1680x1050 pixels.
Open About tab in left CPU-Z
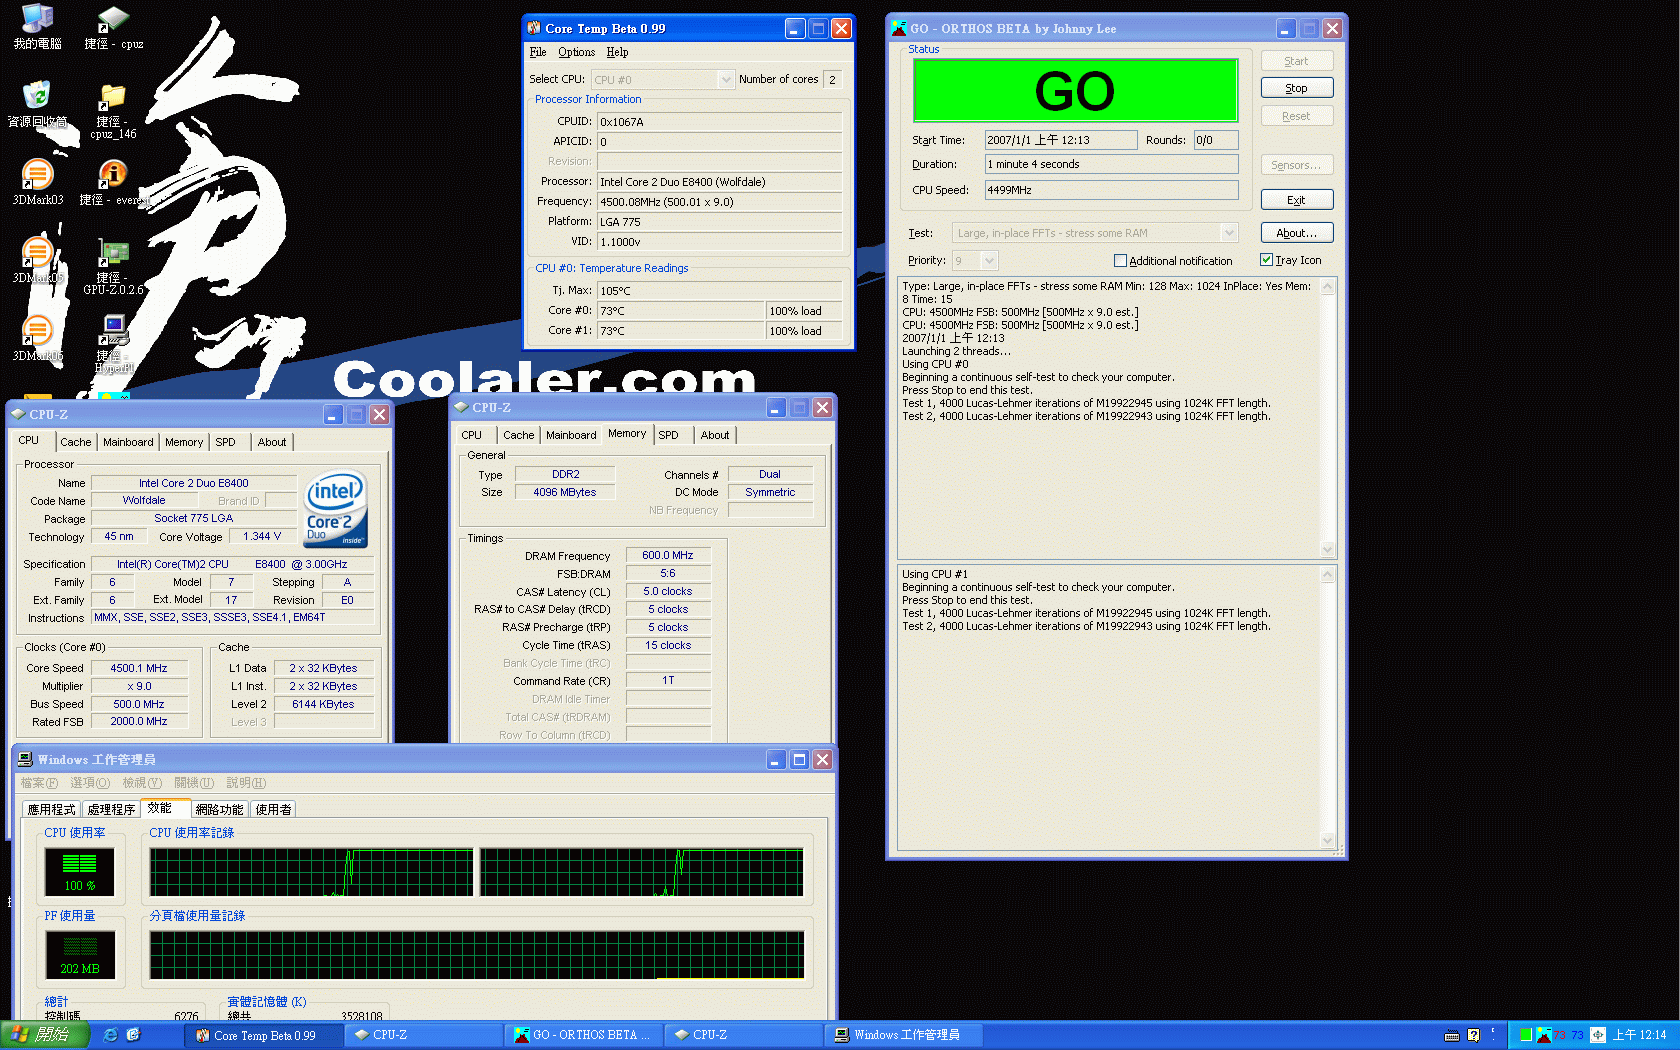[x=272, y=442]
